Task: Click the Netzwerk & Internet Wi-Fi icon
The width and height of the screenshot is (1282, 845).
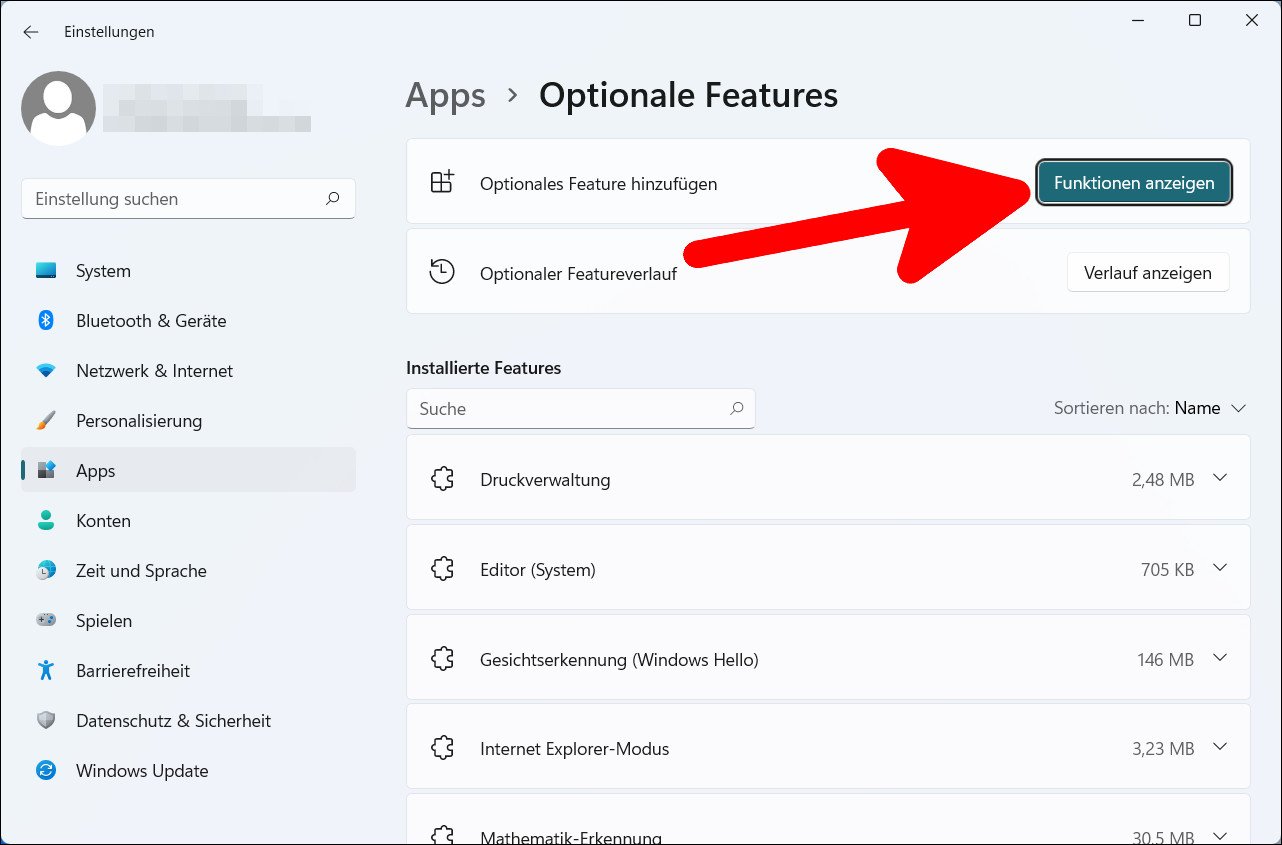Action: pyautogui.click(x=46, y=371)
